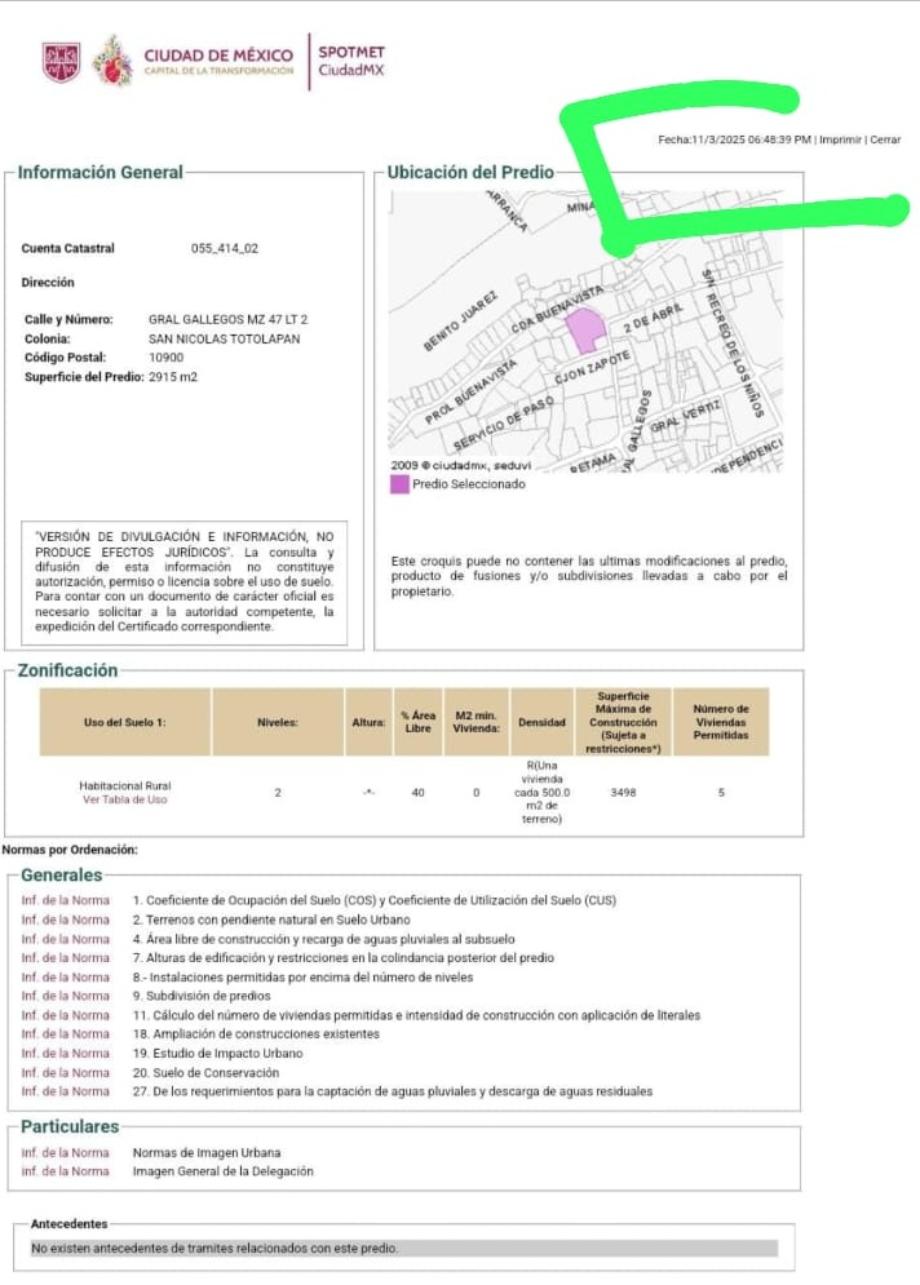Click the Predio Seleccionado legend color box

point(399,484)
